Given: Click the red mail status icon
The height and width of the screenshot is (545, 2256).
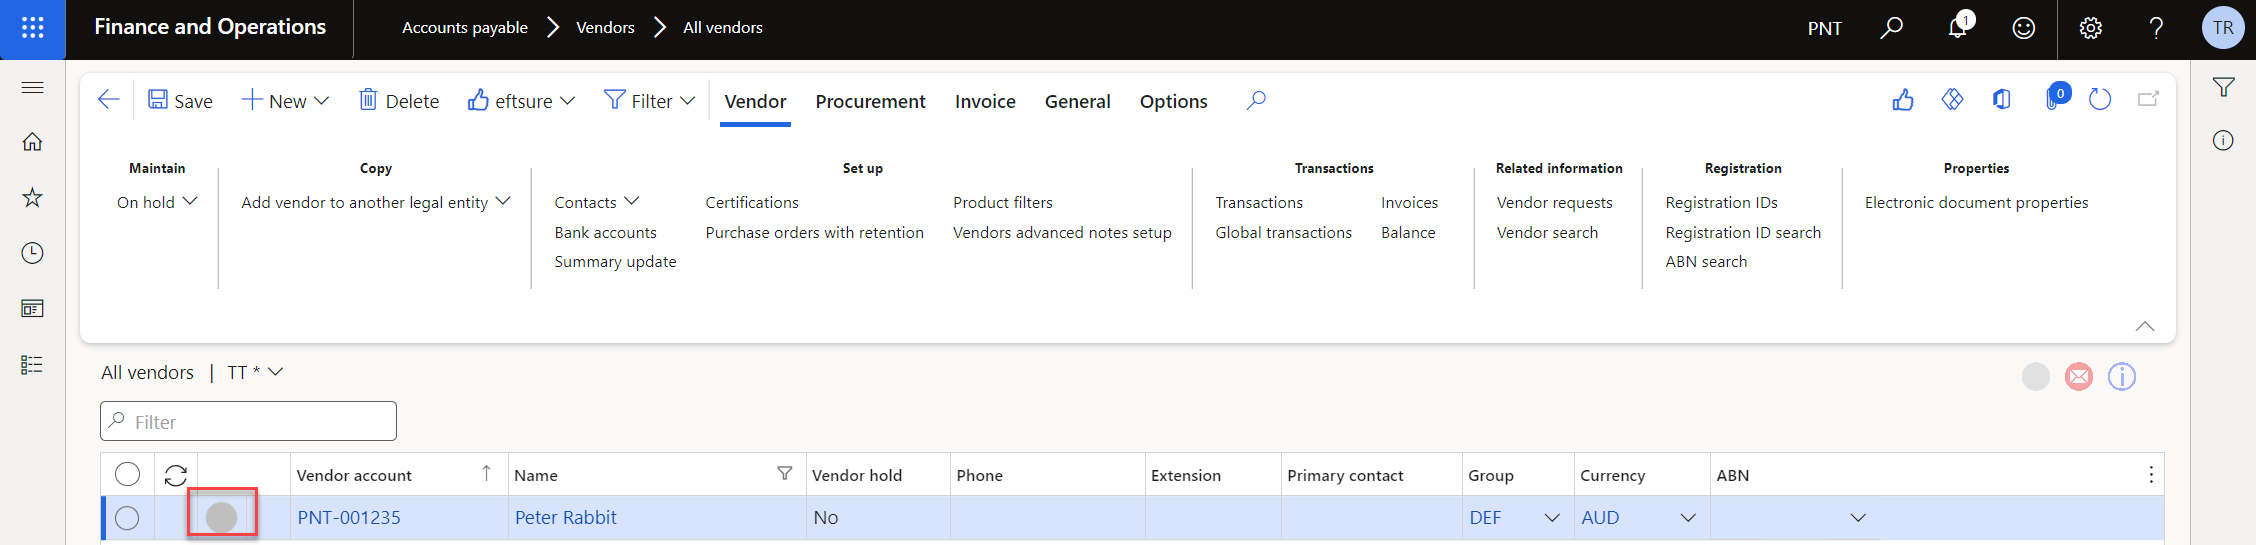Looking at the screenshot, I should (2079, 377).
